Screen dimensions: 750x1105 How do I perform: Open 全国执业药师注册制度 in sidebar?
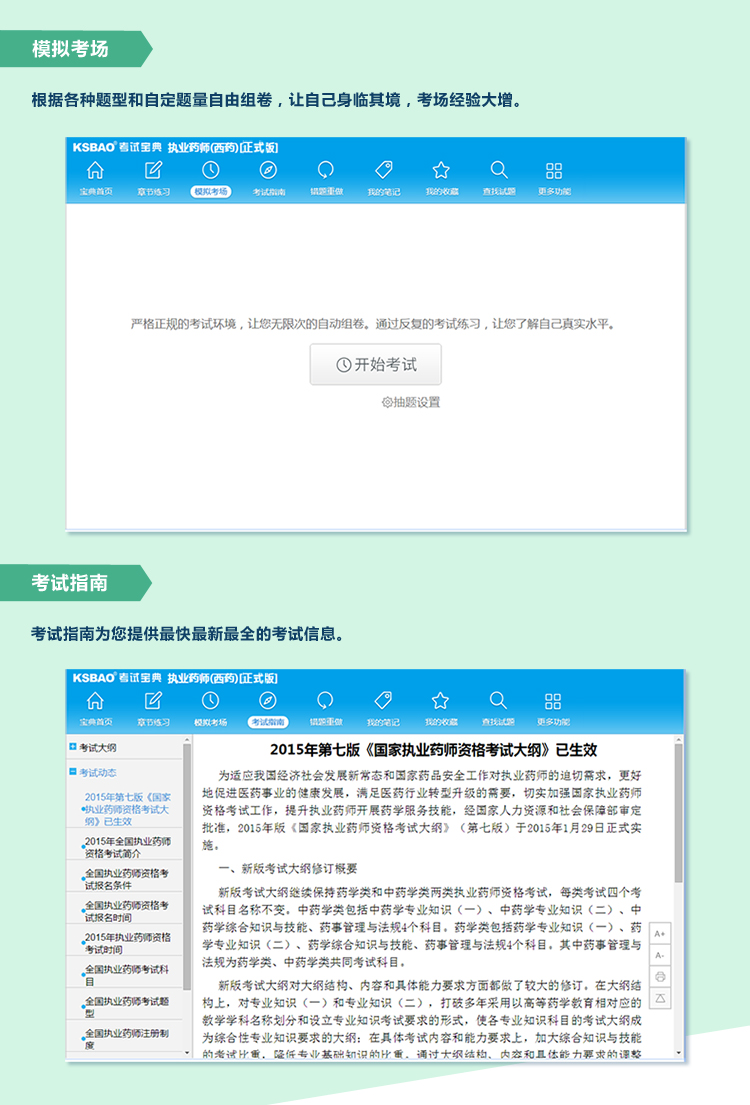point(127,1039)
